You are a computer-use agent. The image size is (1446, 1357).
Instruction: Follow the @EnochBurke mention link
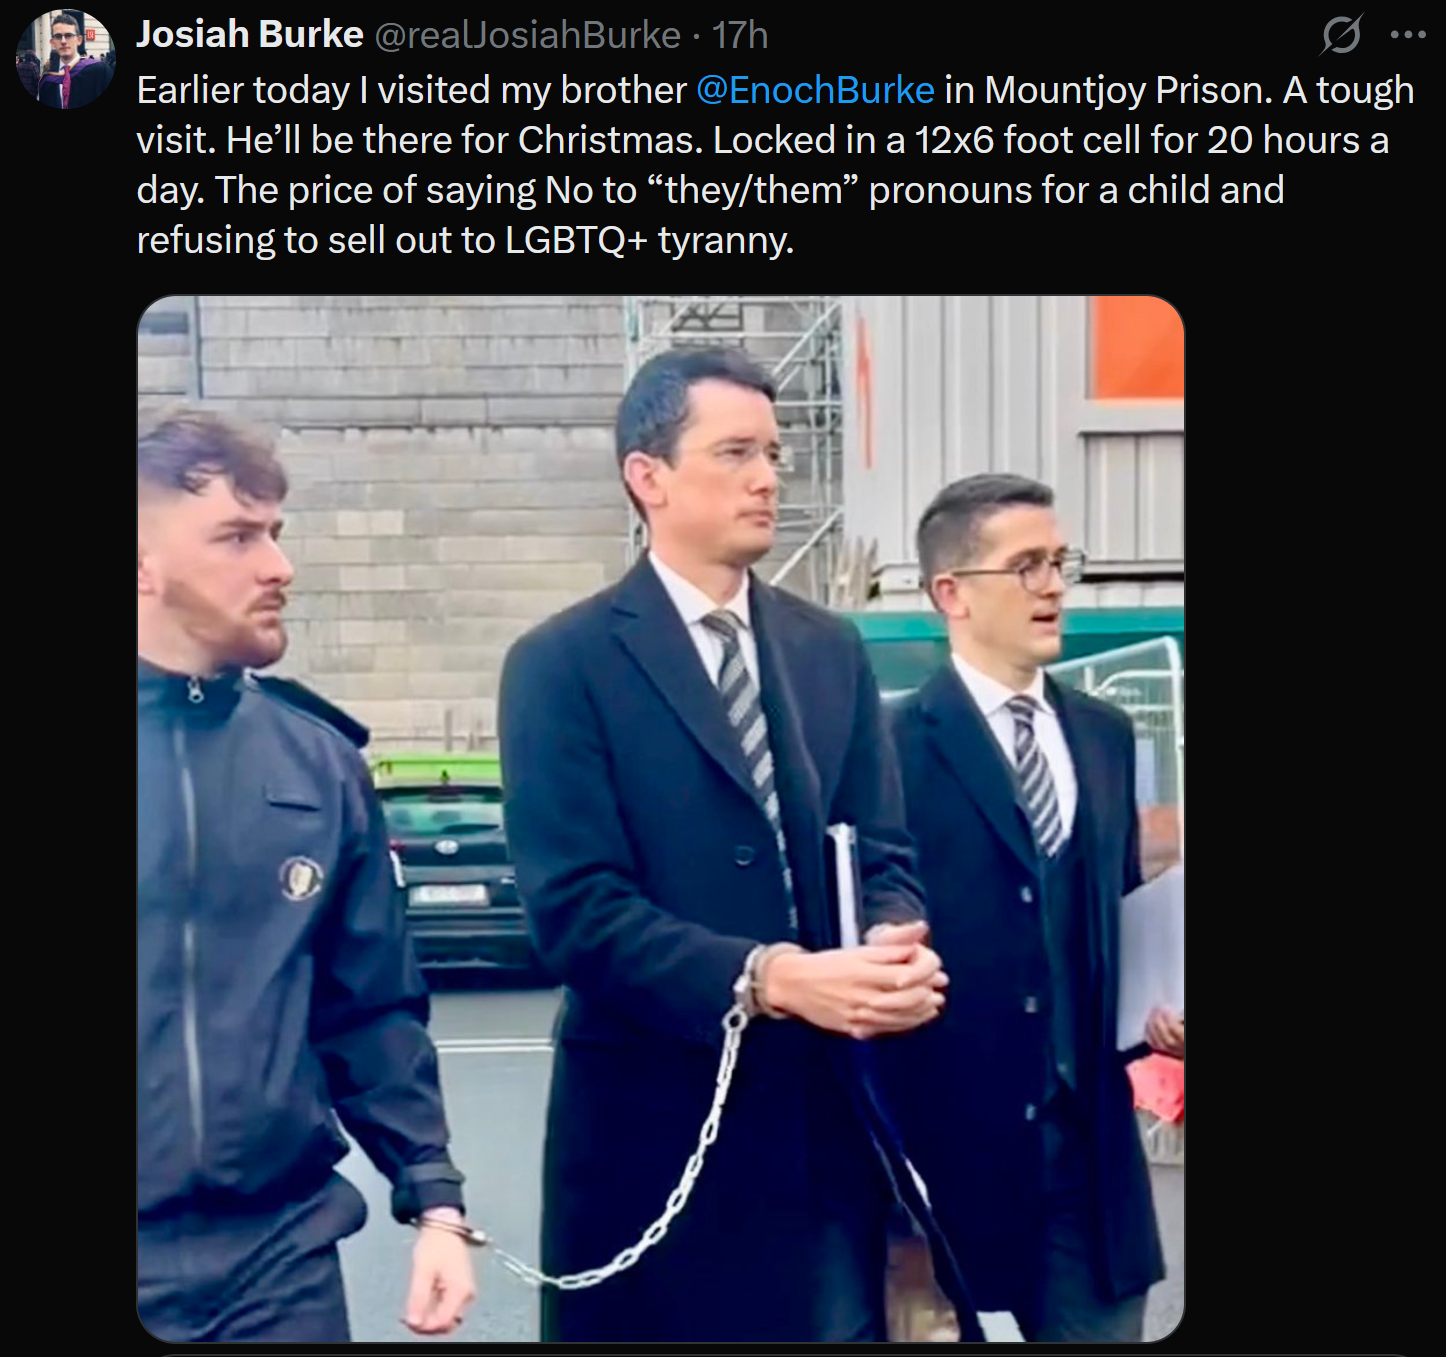click(x=815, y=90)
